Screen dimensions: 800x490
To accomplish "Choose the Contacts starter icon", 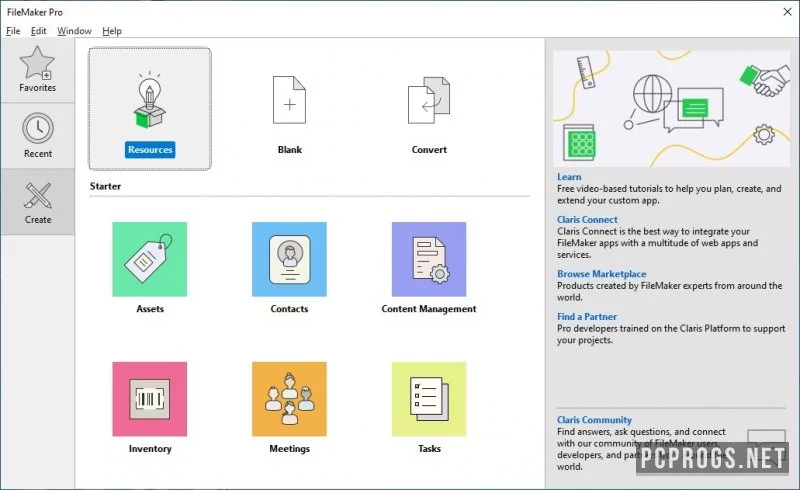I will coord(289,259).
